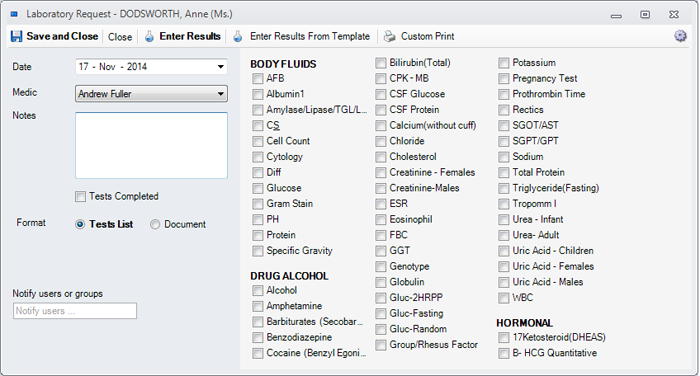Click the Save and Close floppy disk icon
Screen dimensions: 700x376
tap(17, 36)
